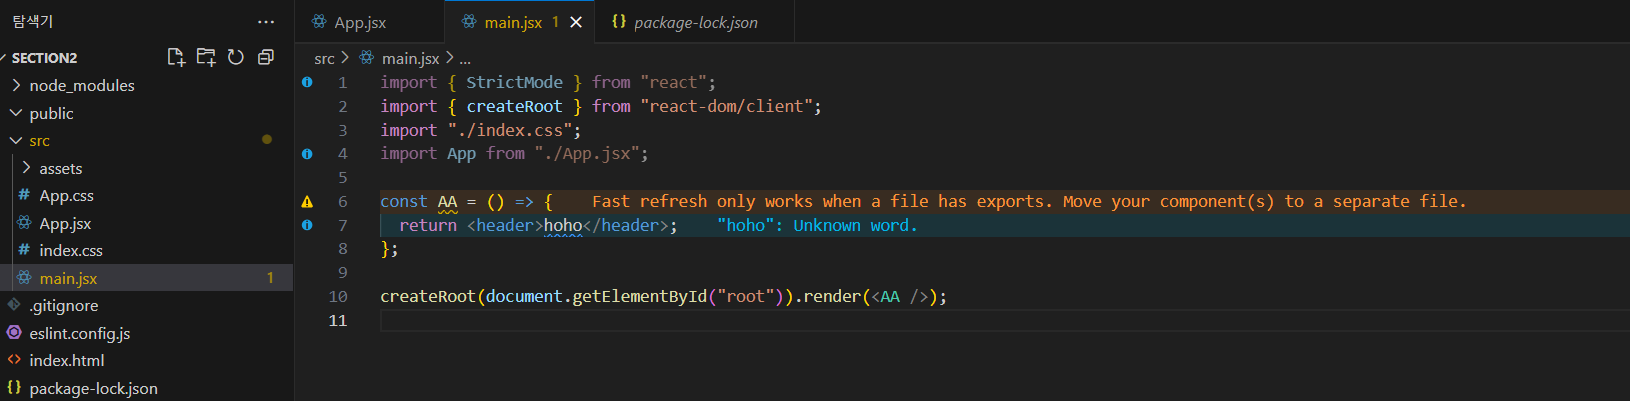Image resolution: width=1630 pixels, height=401 pixels.
Task: Collapse the SECTION2 explorer section
Action: click(x=44, y=58)
